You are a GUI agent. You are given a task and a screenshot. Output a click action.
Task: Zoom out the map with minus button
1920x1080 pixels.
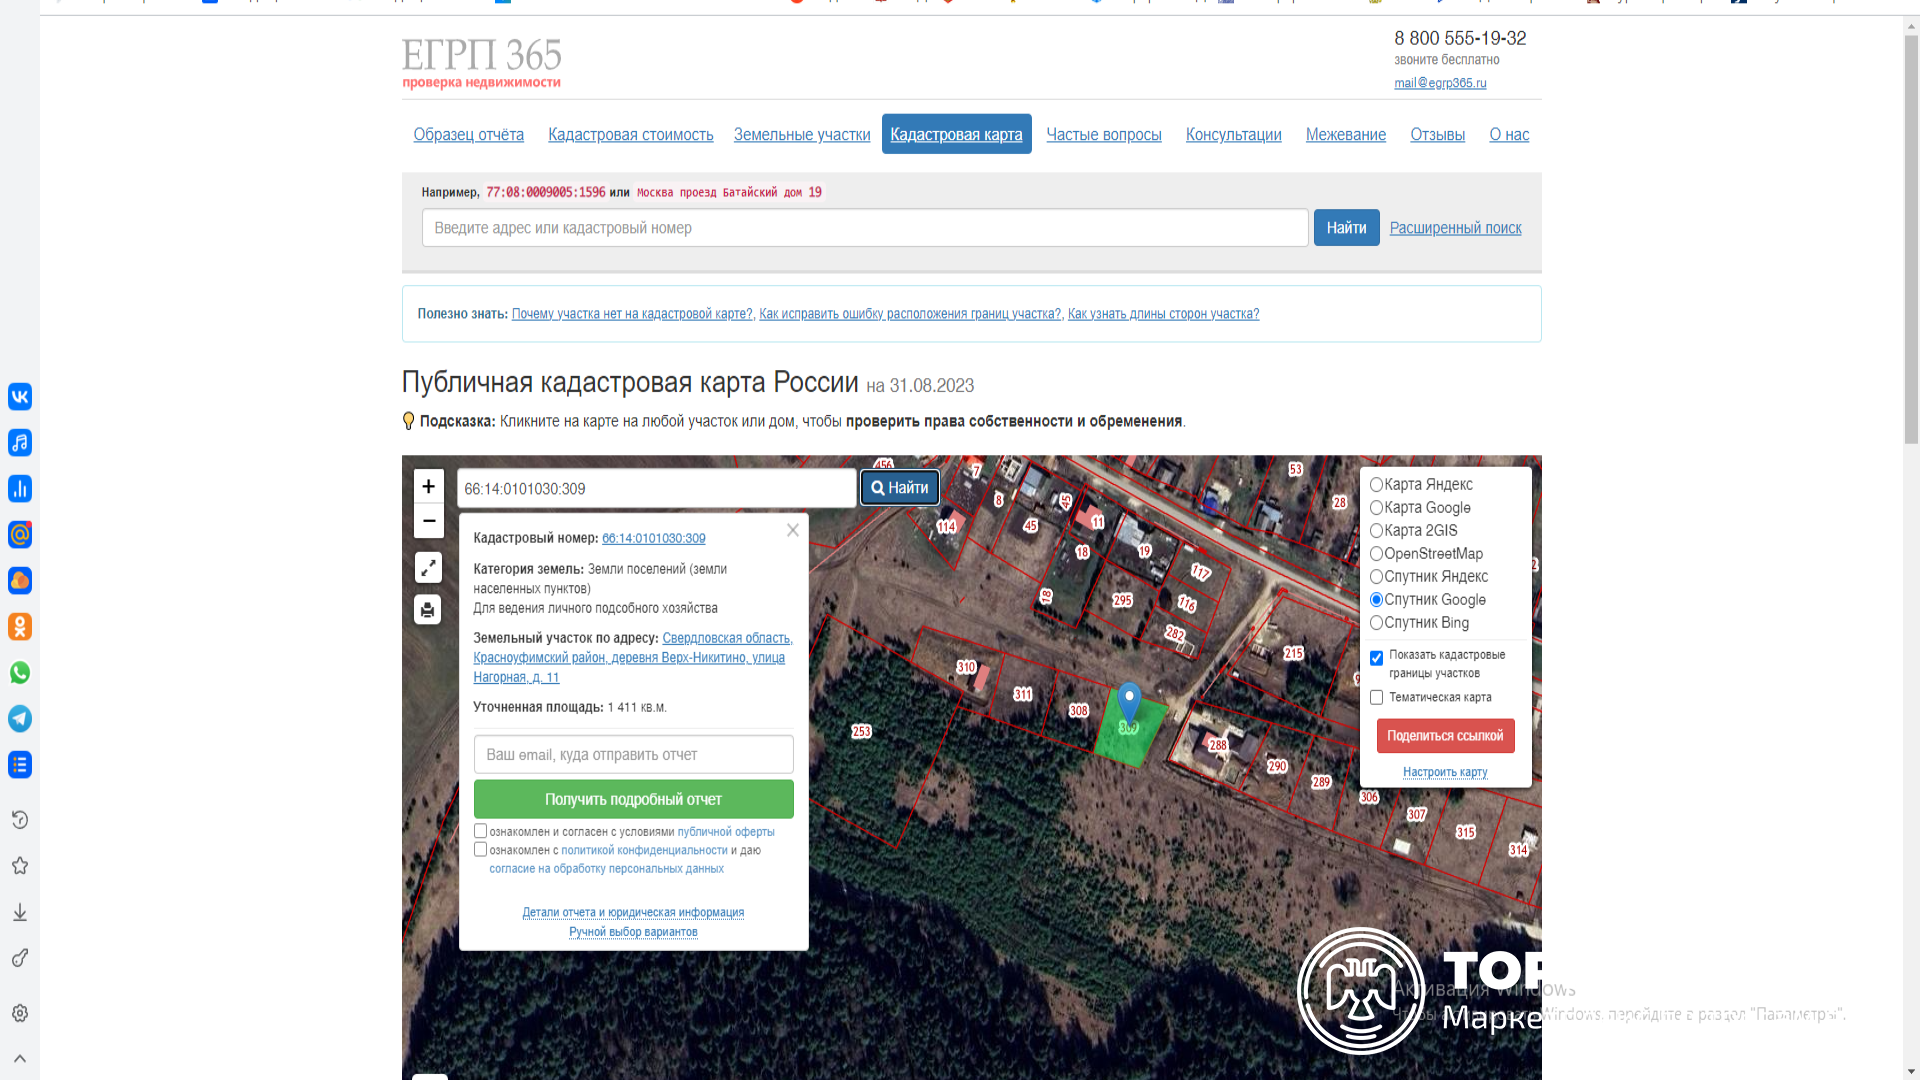(428, 521)
